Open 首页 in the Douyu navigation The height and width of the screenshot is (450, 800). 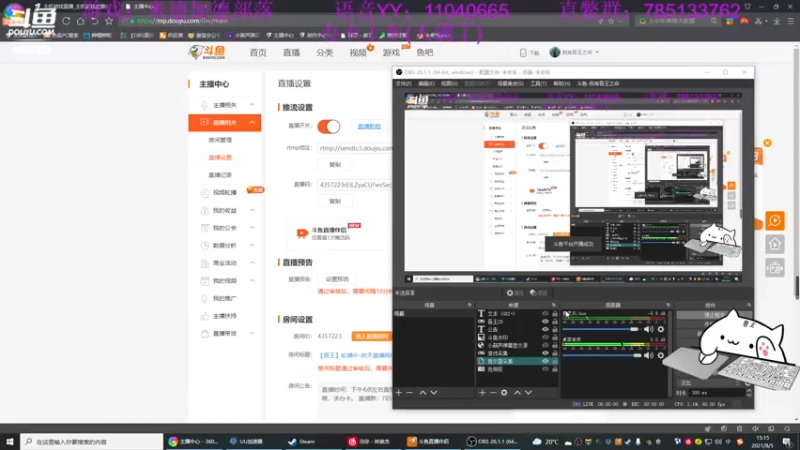[x=258, y=53]
